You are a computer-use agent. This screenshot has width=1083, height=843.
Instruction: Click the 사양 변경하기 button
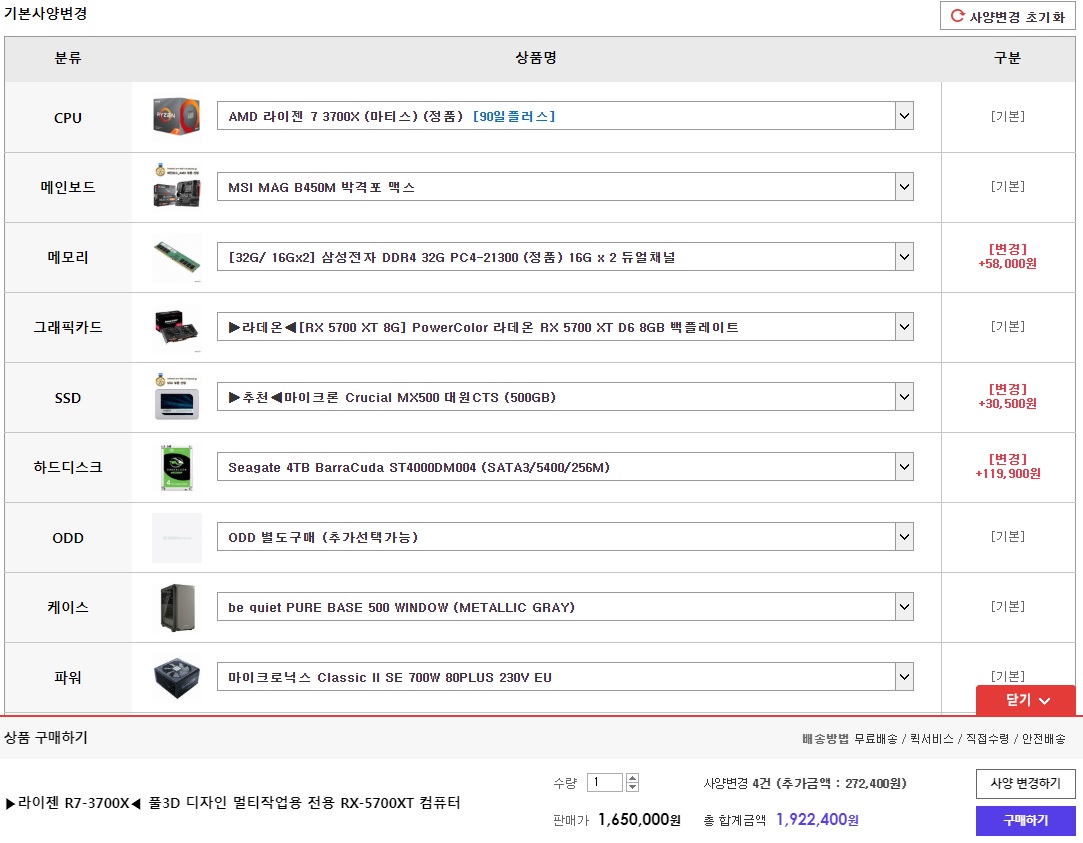coord(1026,784)
